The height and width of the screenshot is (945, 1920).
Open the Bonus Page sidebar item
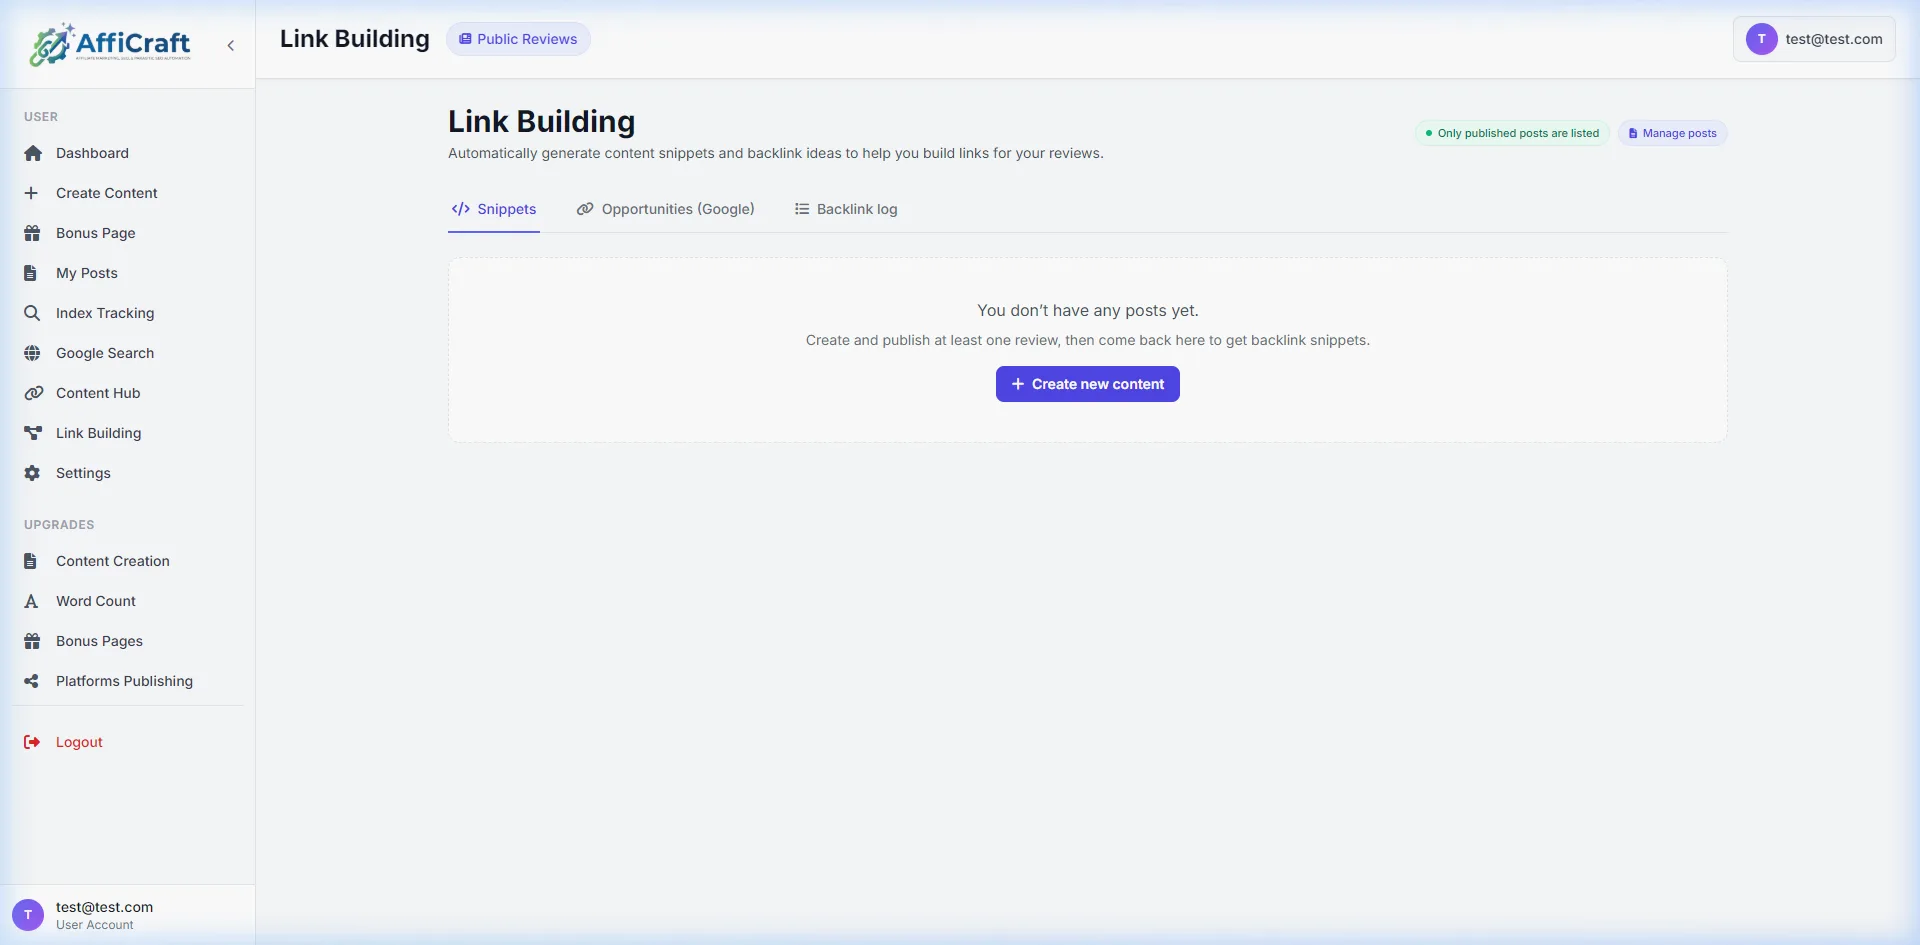(x=95, y=232)
